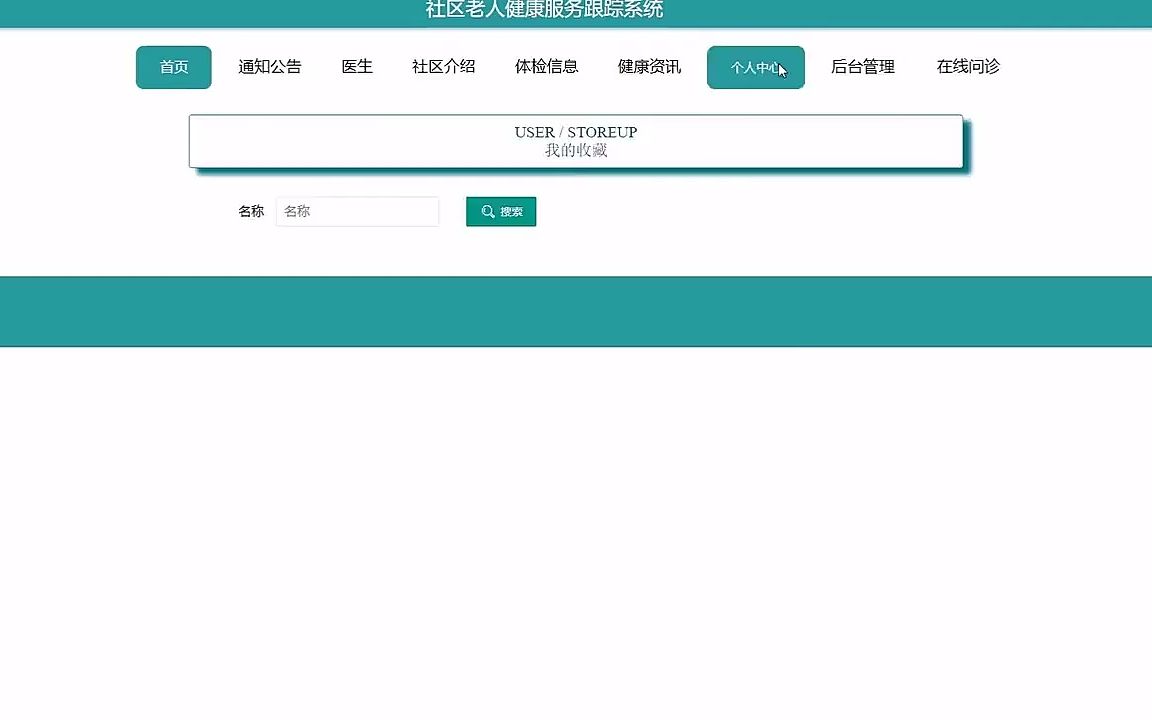1152x720 pixels.
Task: Click the 名称 field label
Action: pyautogui.click(x=250, y=211)
